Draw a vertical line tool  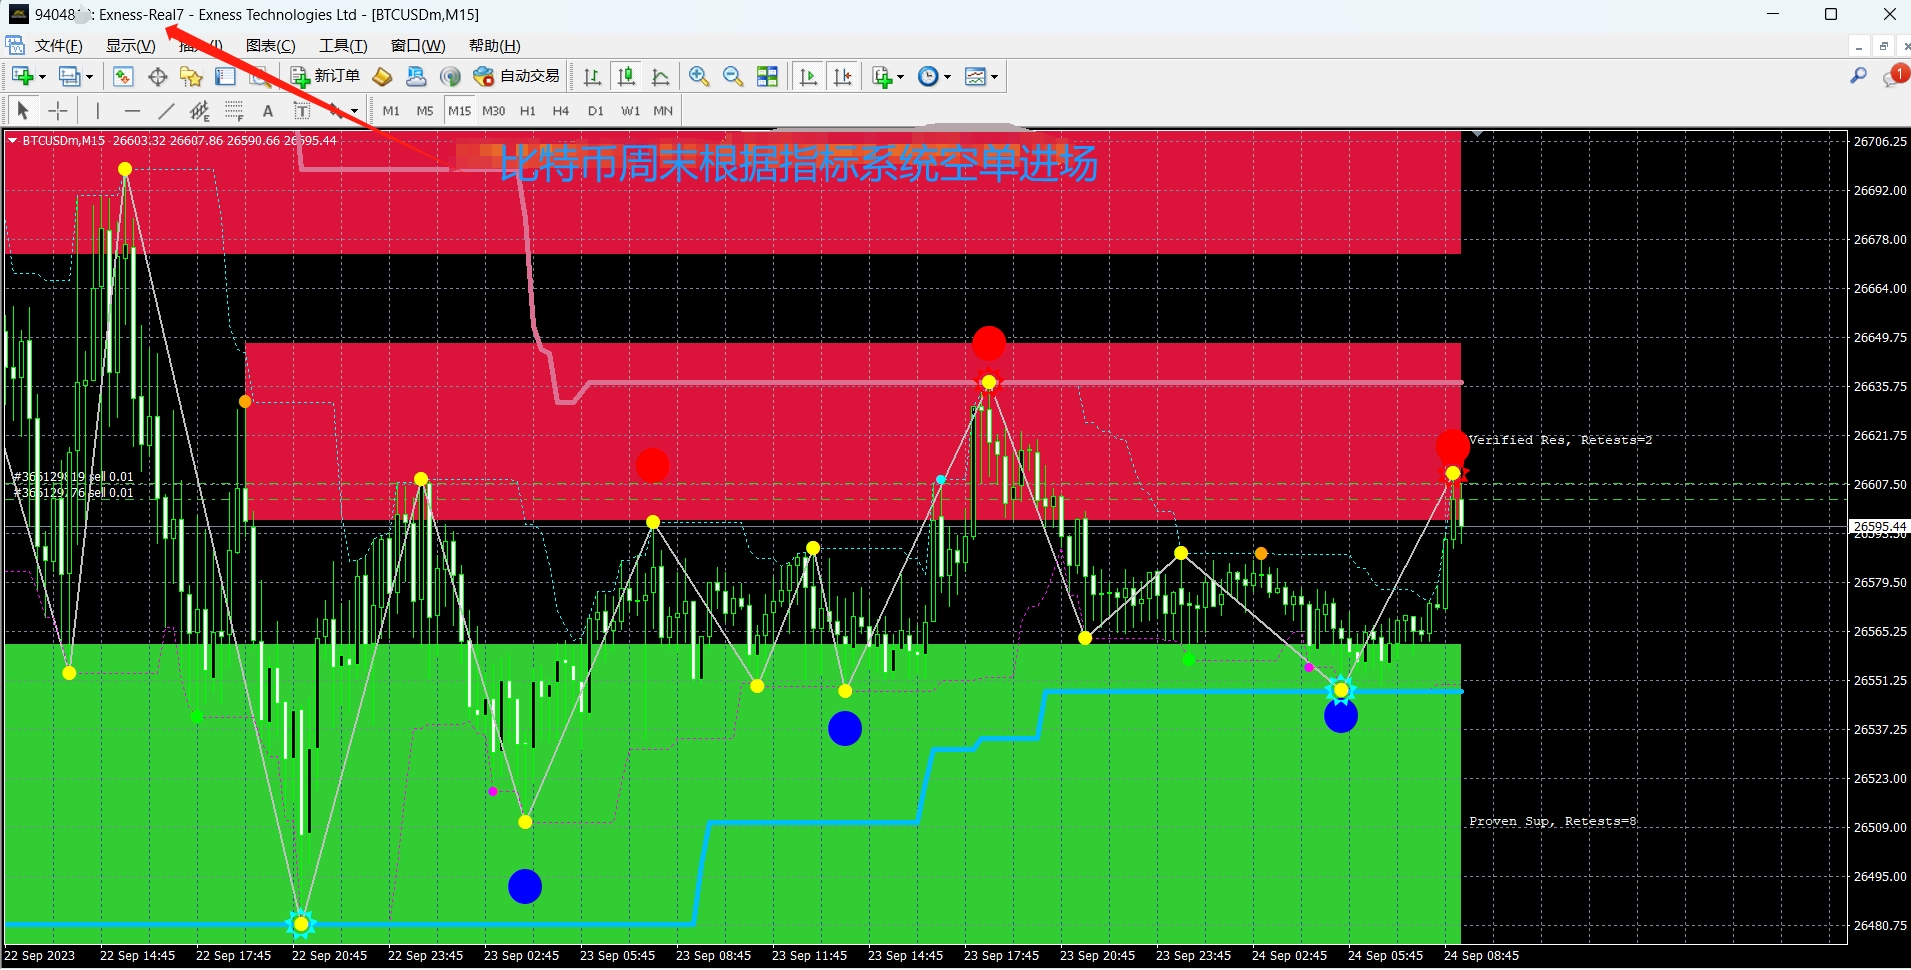tap(97, 111)
